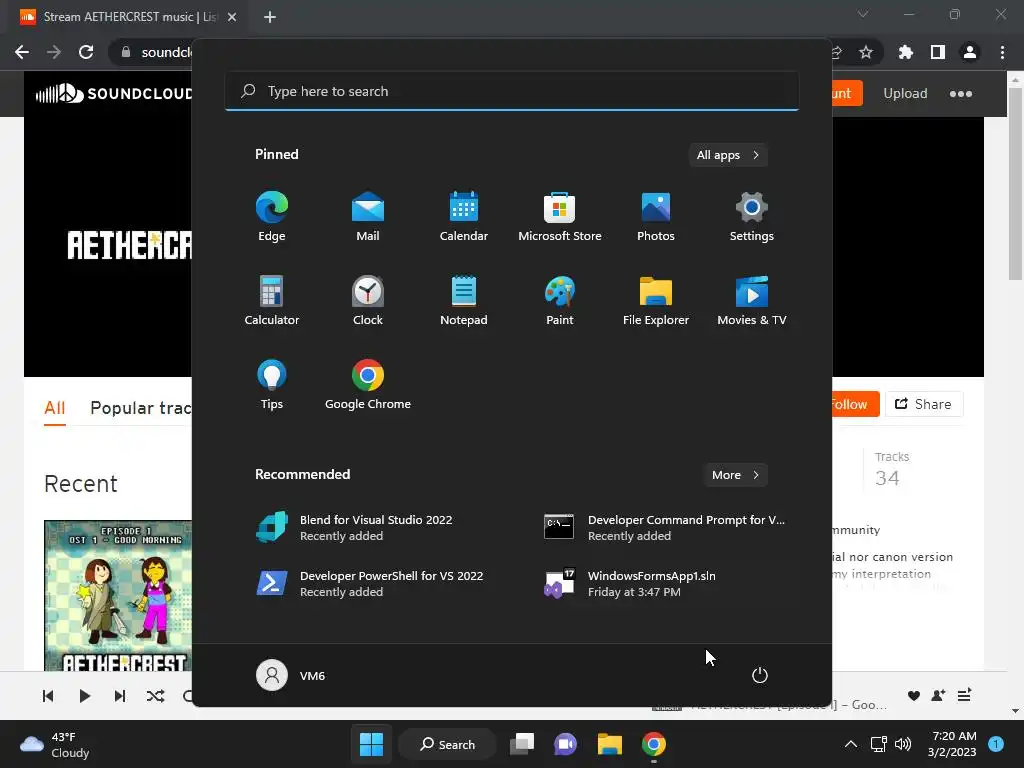Open File Explorer from the taskbar
The width and height of the screenshot is (1024, 768).
point(609,744)
